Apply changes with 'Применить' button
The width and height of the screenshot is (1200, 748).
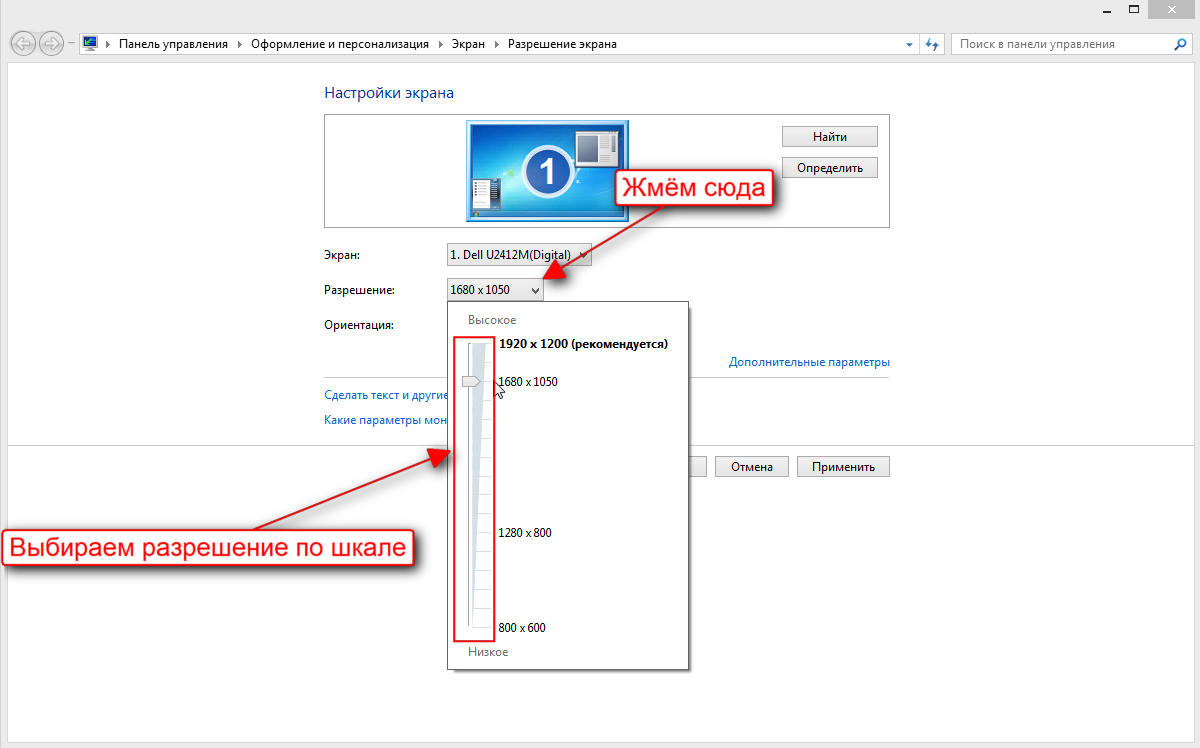pos(843,466)
